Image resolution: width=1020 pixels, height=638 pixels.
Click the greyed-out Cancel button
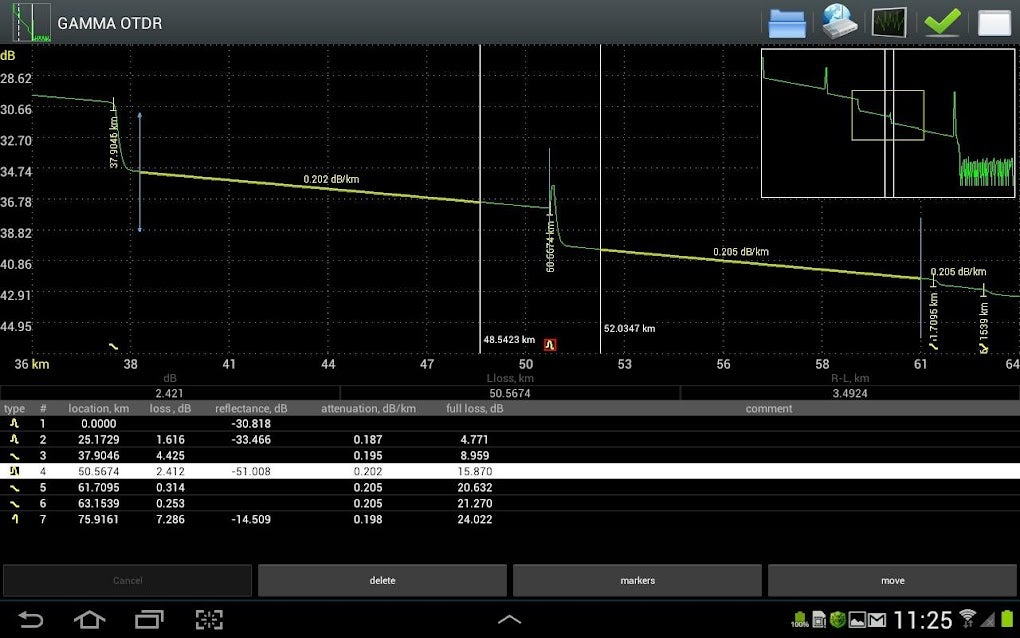coord(127,580)
